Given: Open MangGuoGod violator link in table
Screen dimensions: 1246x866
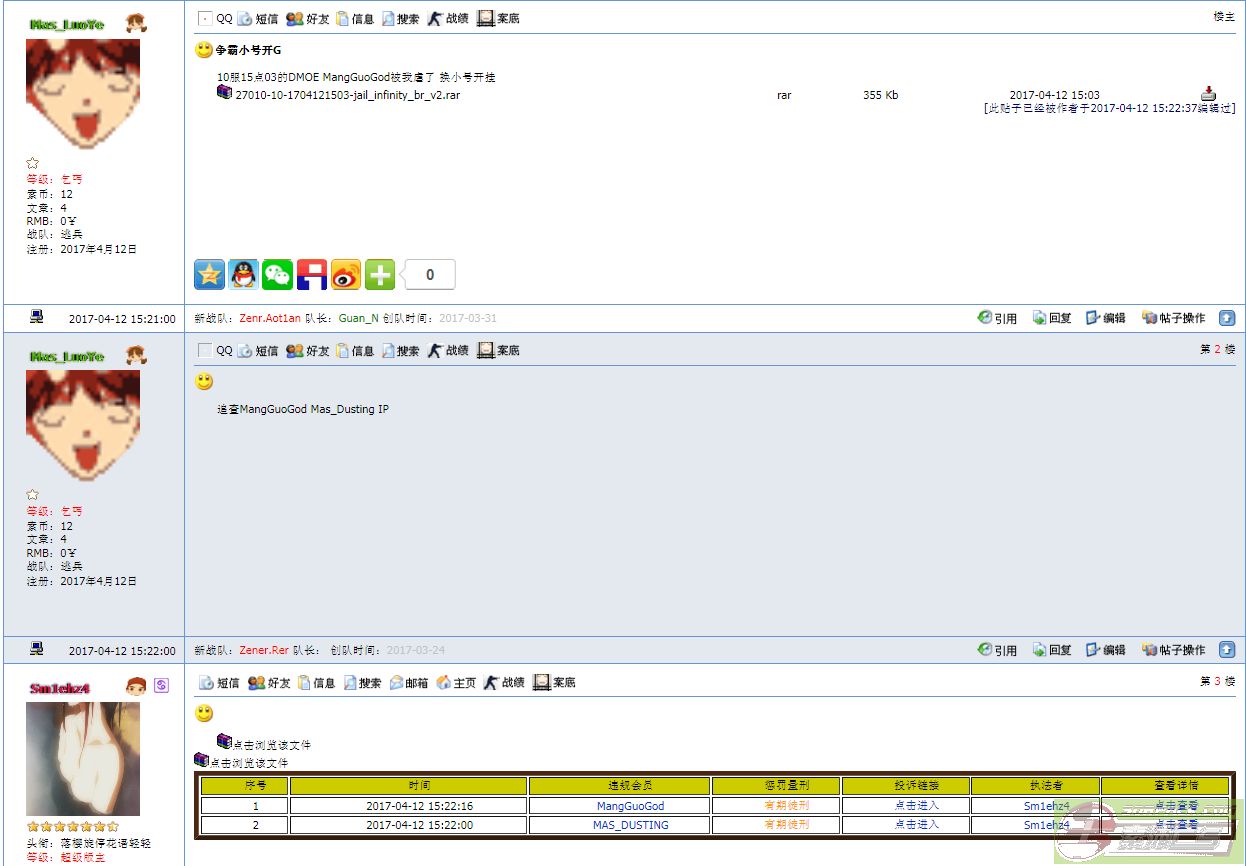Looking at the screenshot, I should click(630, 806).
